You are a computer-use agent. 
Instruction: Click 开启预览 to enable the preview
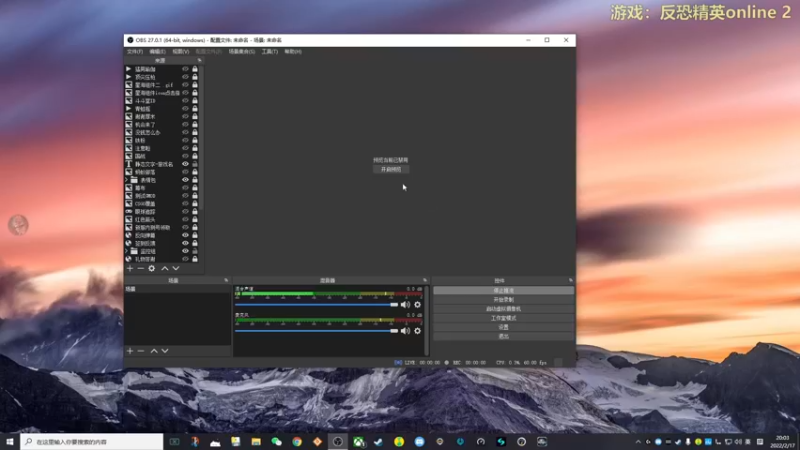391,169
